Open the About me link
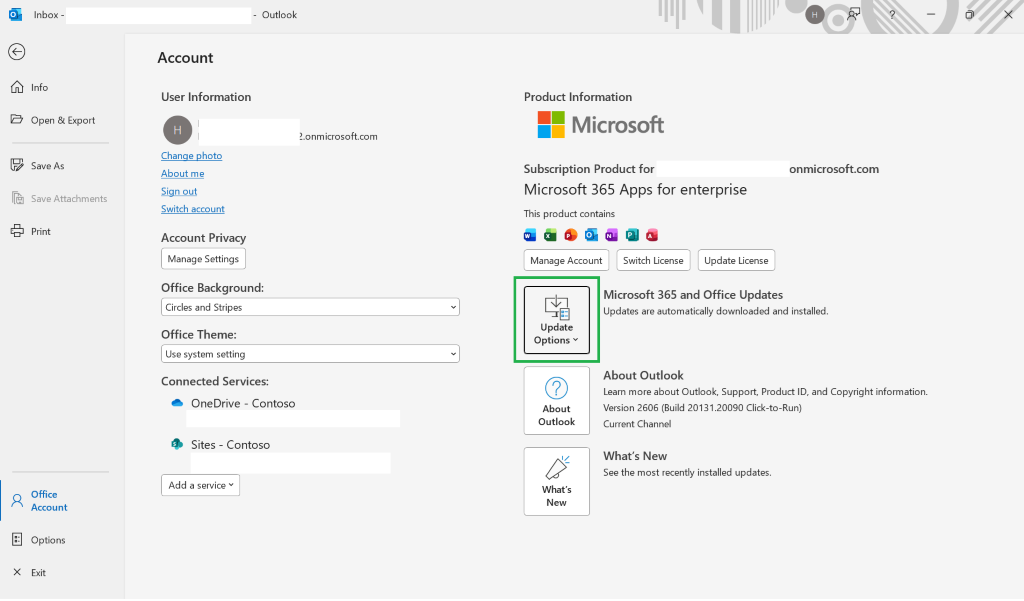1024x601 pixels. click(183, 173)
